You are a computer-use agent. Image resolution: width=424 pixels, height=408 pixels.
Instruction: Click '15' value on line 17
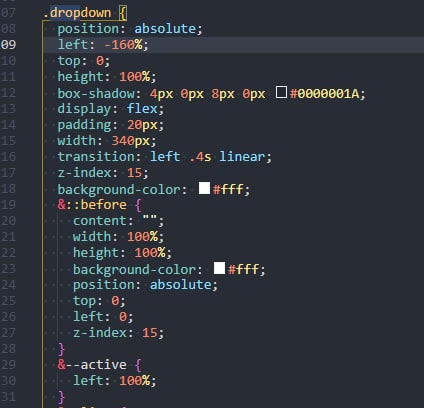135,173
